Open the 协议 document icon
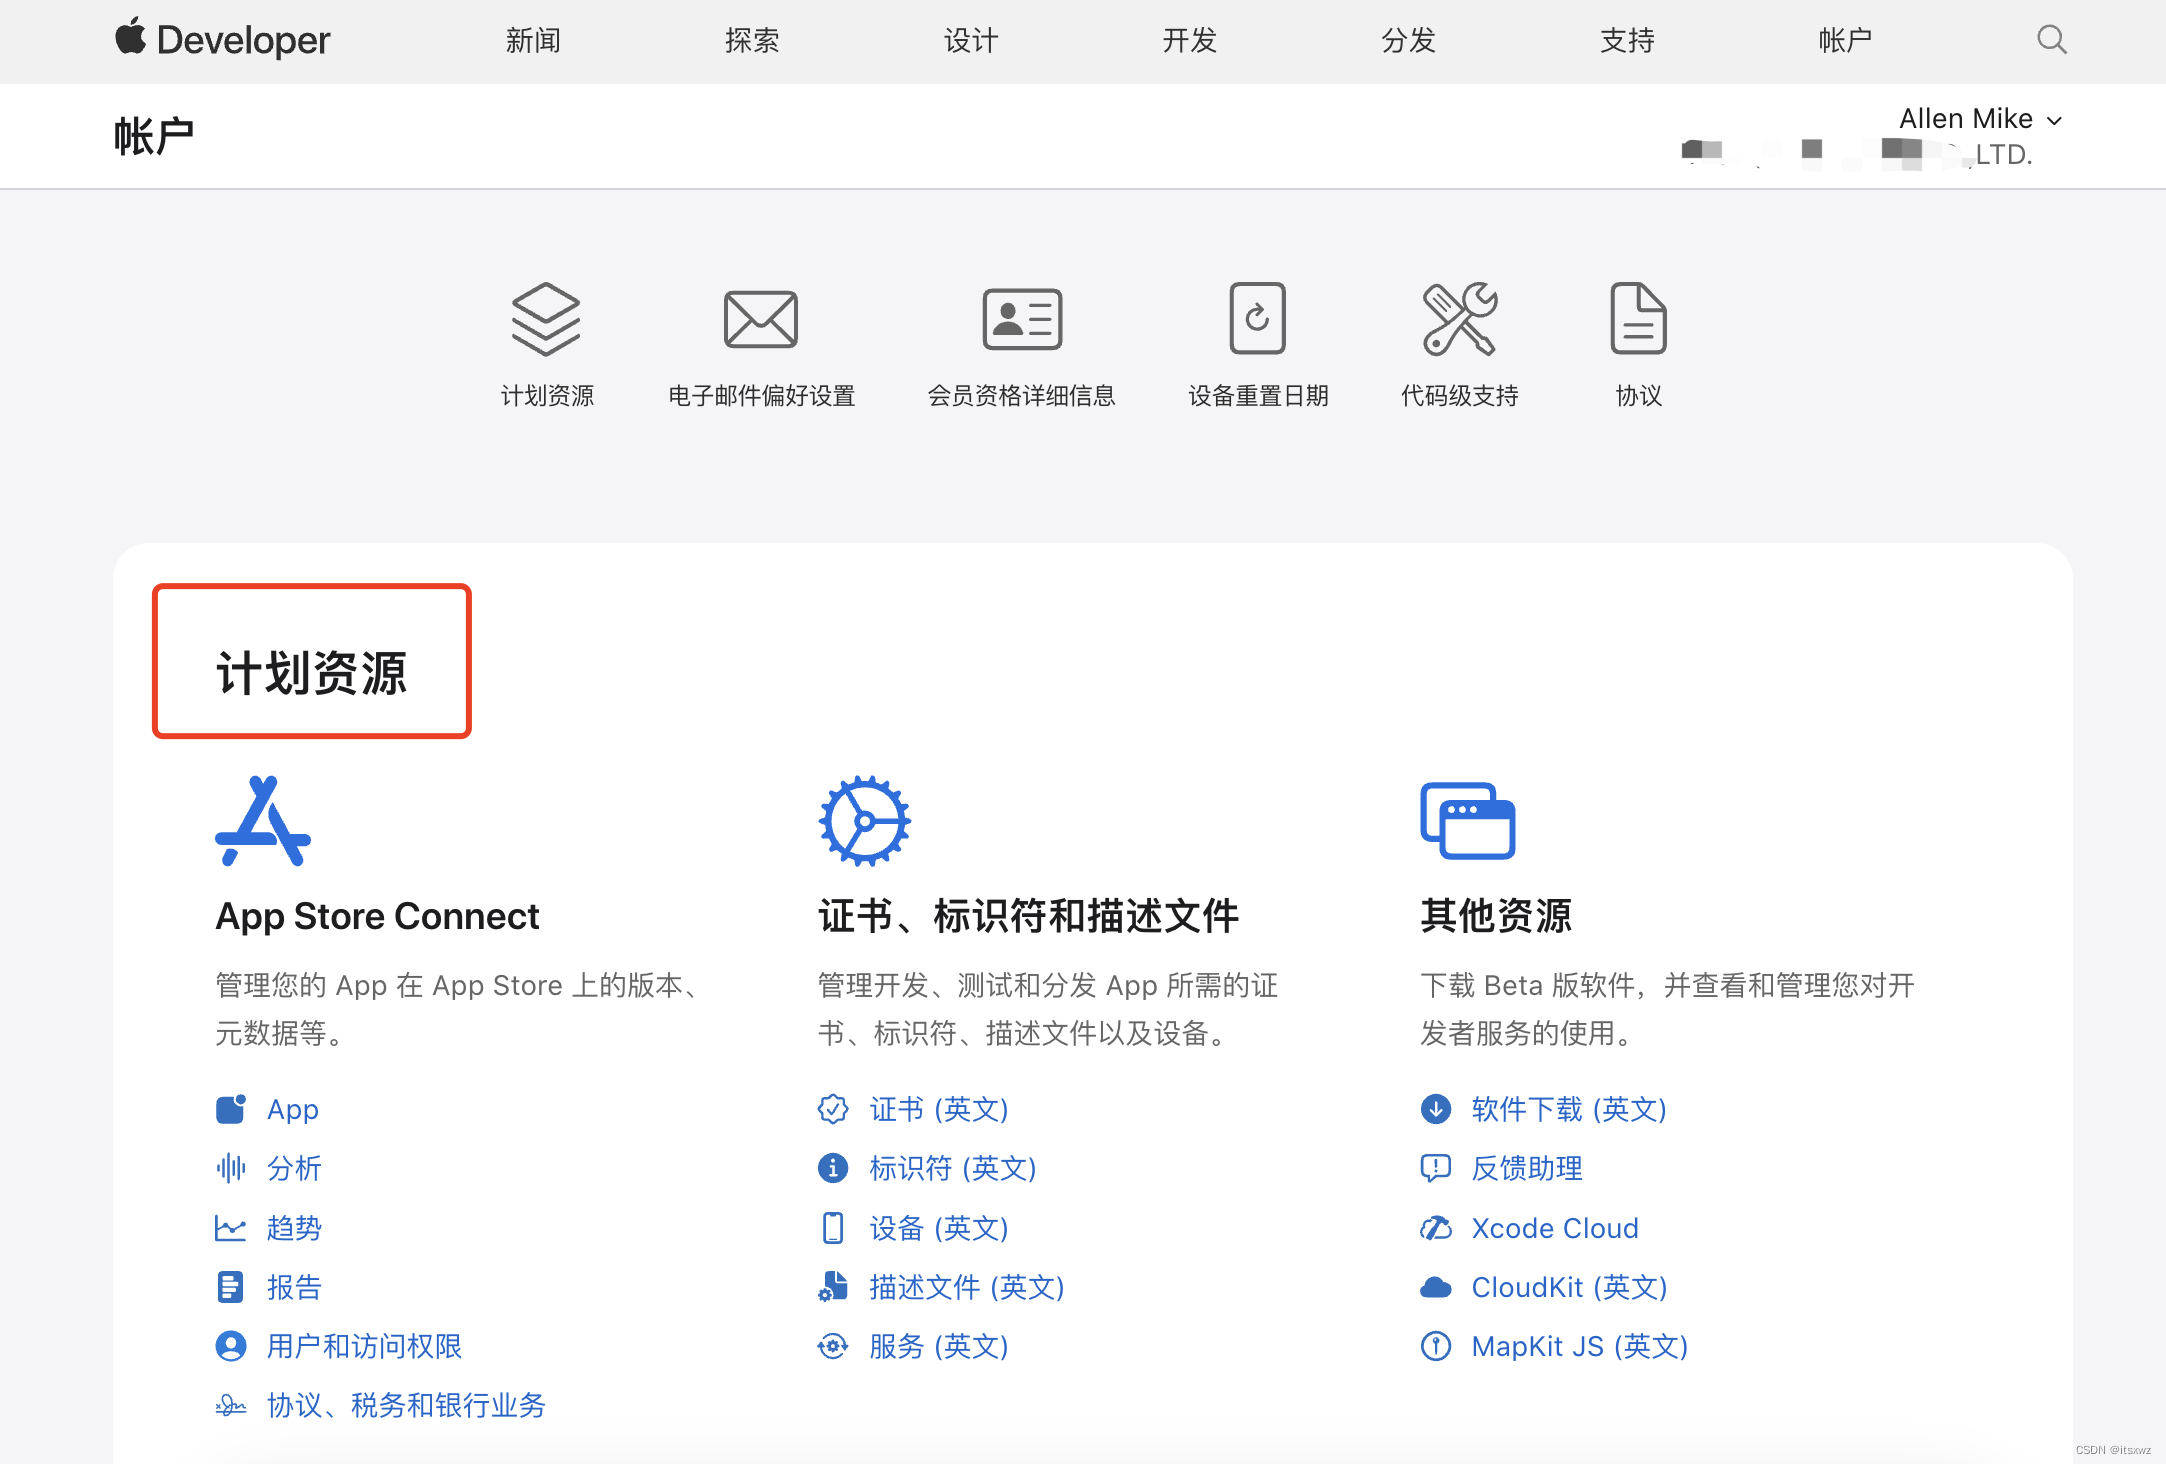Image resolution: width=2166 pixels, height=1464 pixels. click(1638, 319)
